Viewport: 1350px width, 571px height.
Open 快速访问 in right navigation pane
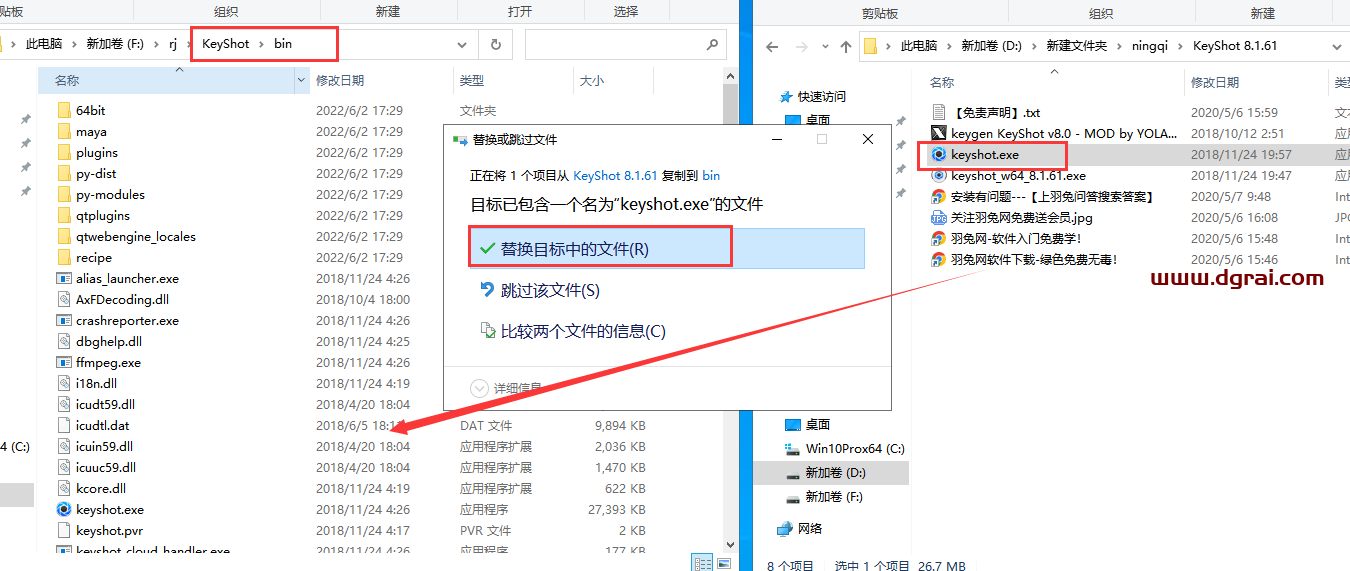[822, 97]
